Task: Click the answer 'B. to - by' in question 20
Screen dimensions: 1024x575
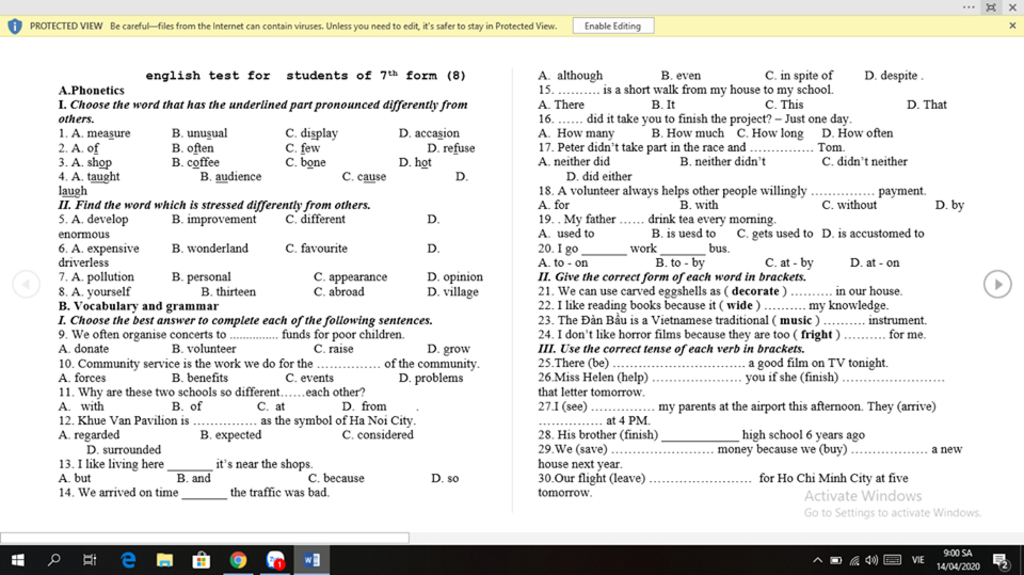Action: point(680,263)
